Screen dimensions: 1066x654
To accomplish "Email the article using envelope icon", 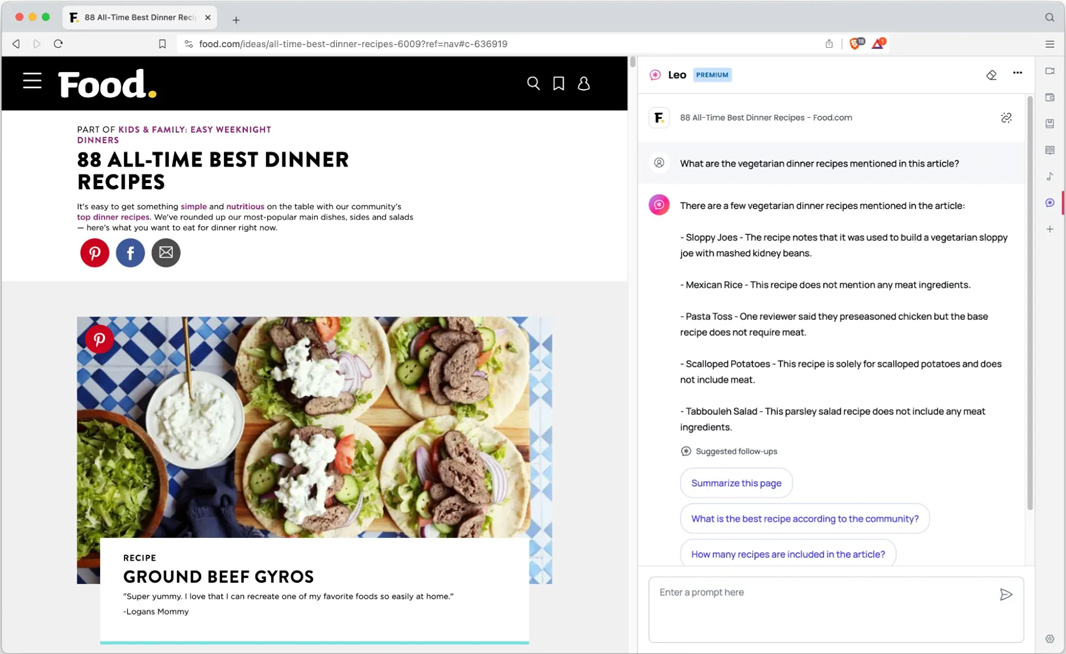I will [x=166, y=253].
